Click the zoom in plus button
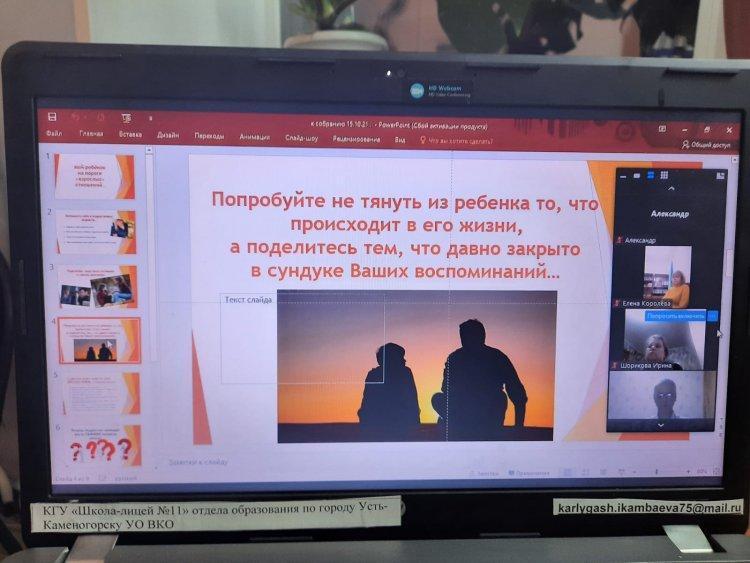The width and height of the screenshot is (750, 563). (688, 472)
